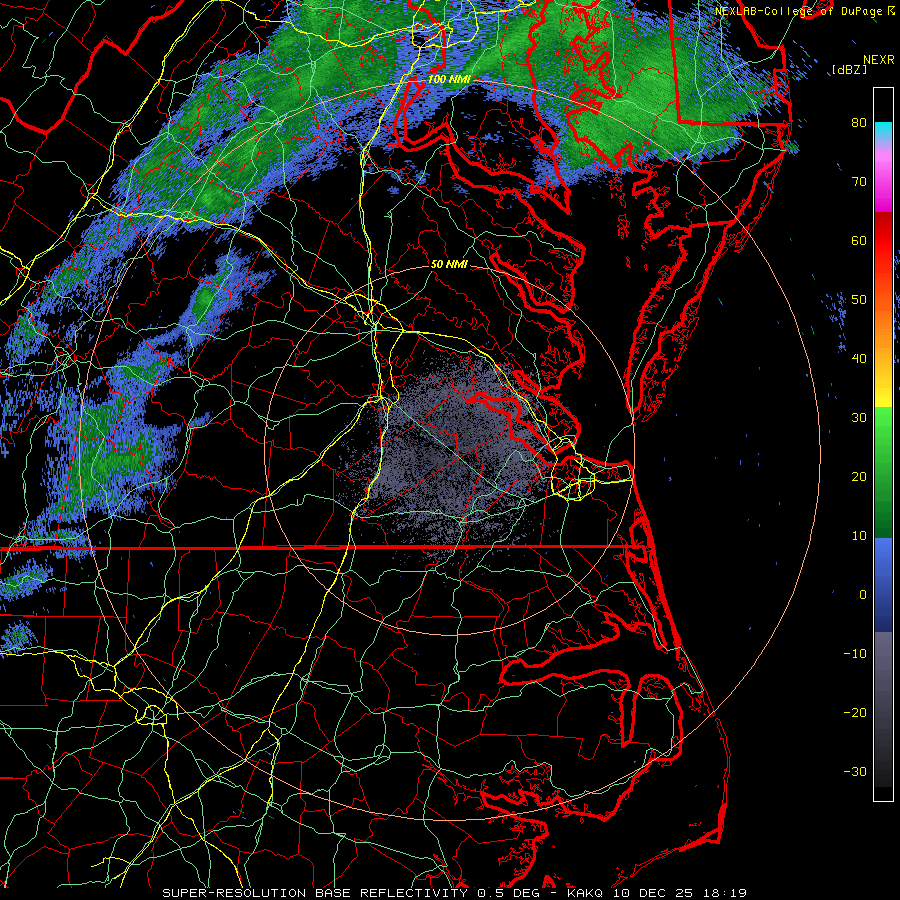Viewport: 900px width, 900px height.
Task: Click the -10 dBZ scale value
Action: tap(855, 653)
